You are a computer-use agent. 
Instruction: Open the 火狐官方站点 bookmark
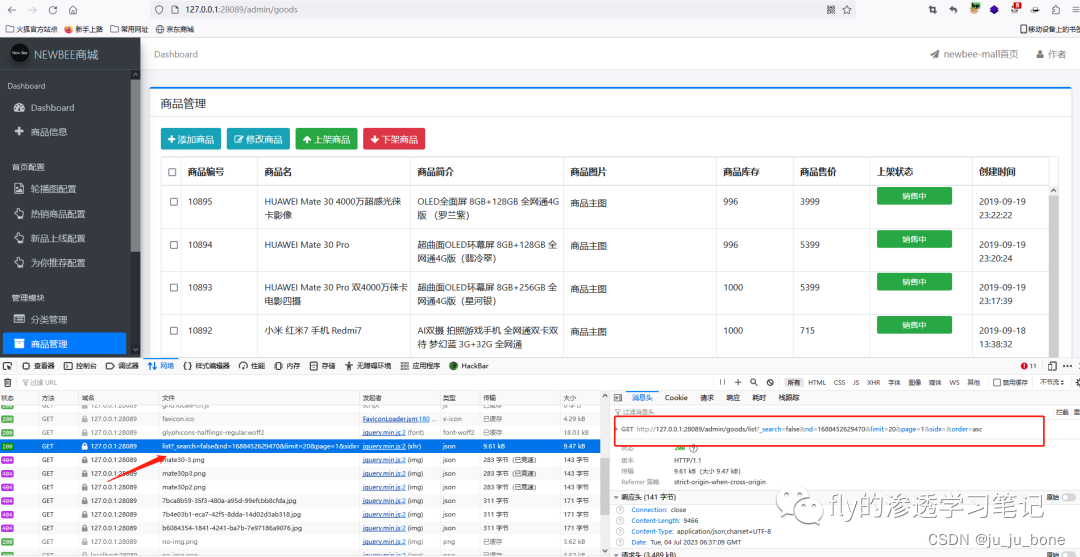pos(32,29)
